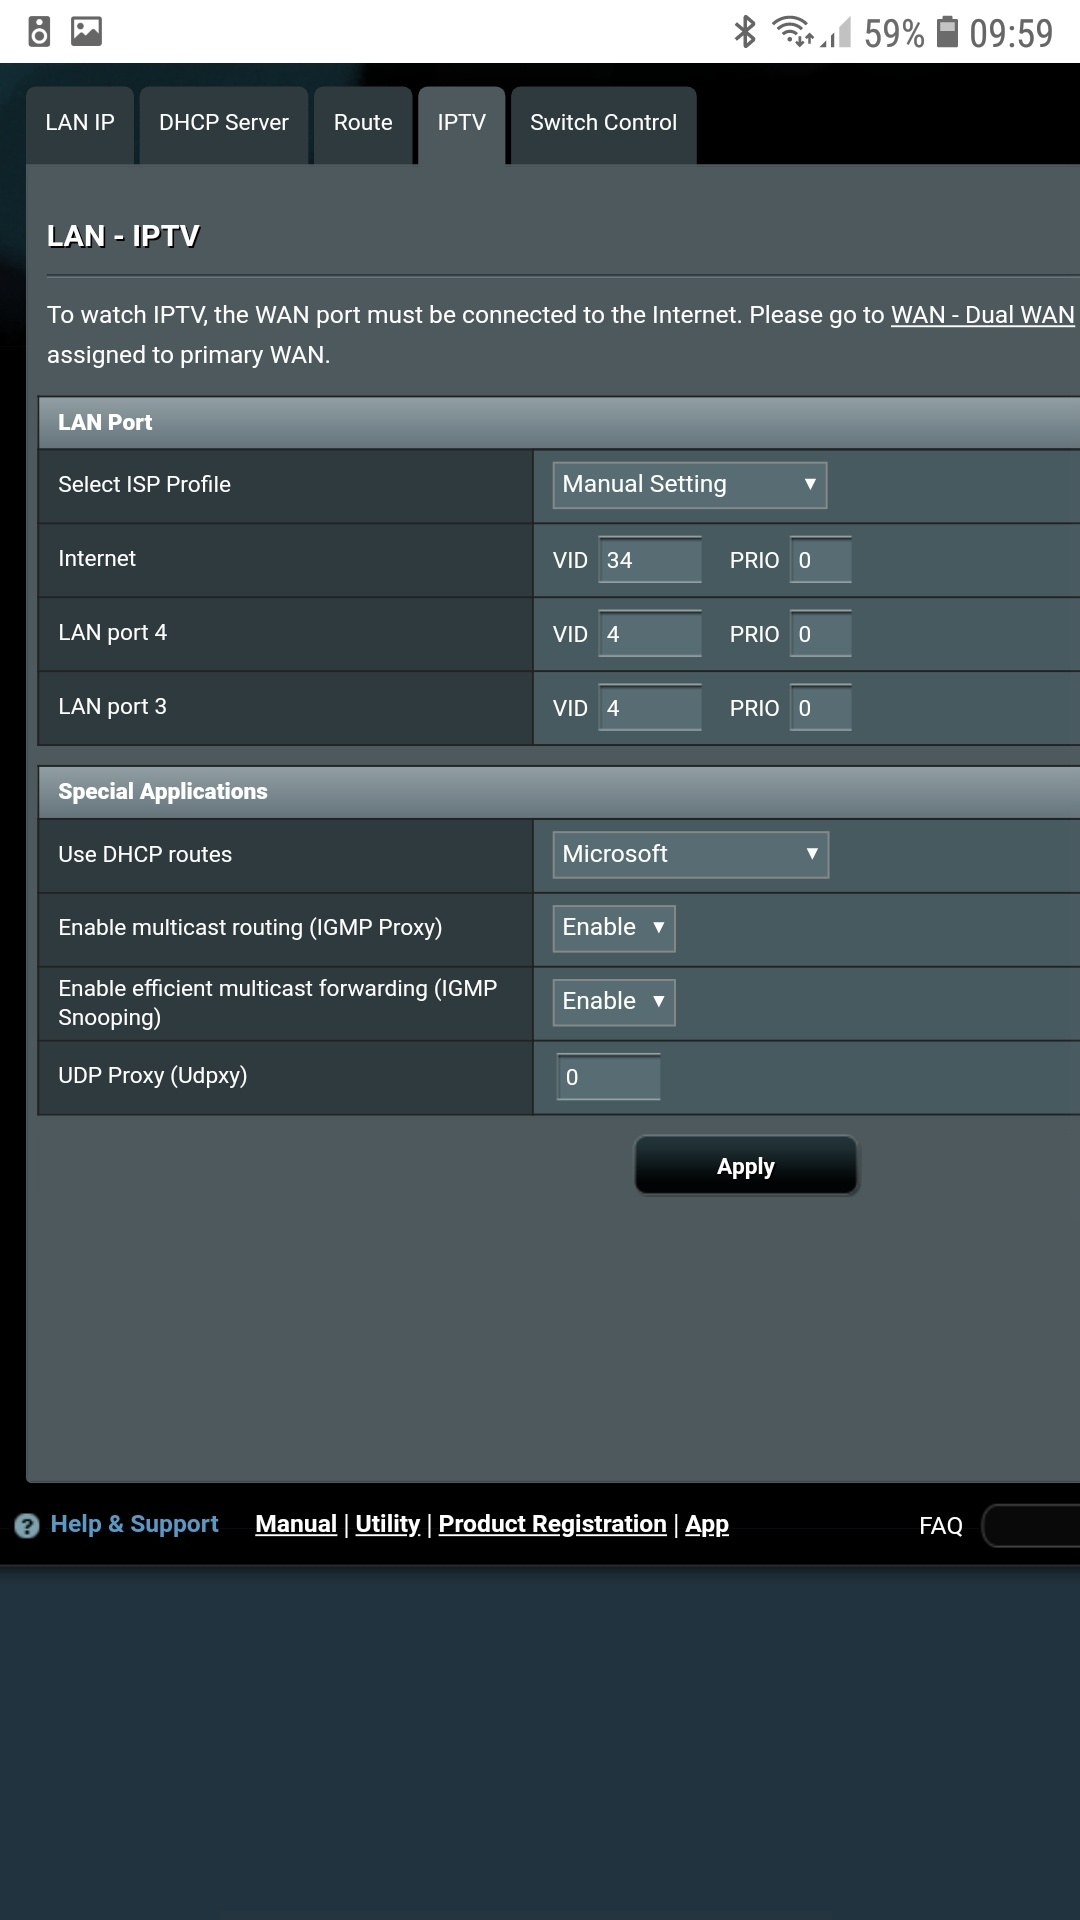Tap the speaker notification icon in status bar
Viewport: 1080px width, 1920px height.
pyautogui.click(x=39, y=32)
